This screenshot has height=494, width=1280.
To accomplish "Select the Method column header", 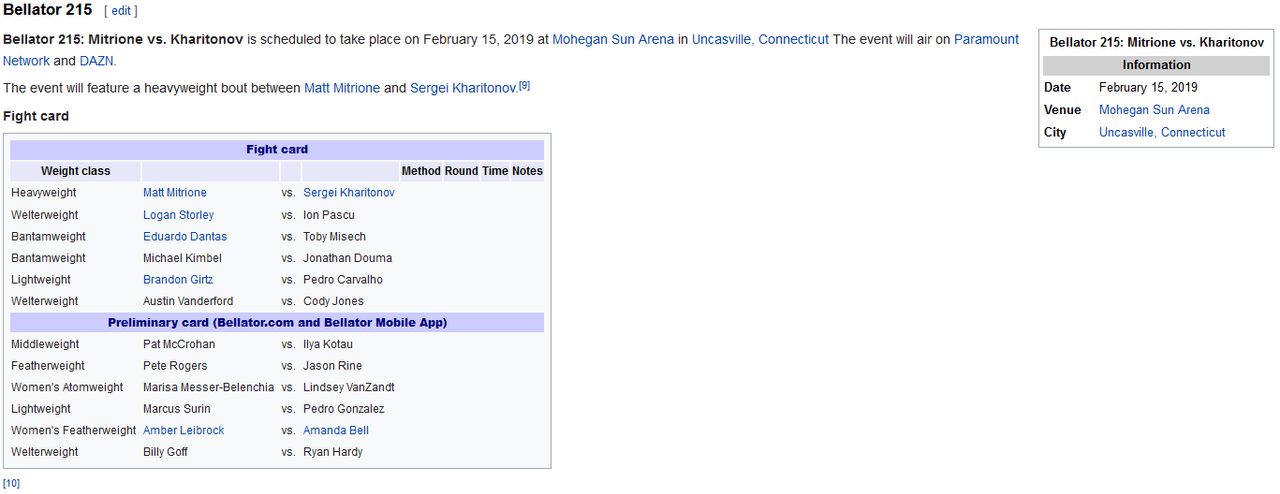I will (421, 171).
